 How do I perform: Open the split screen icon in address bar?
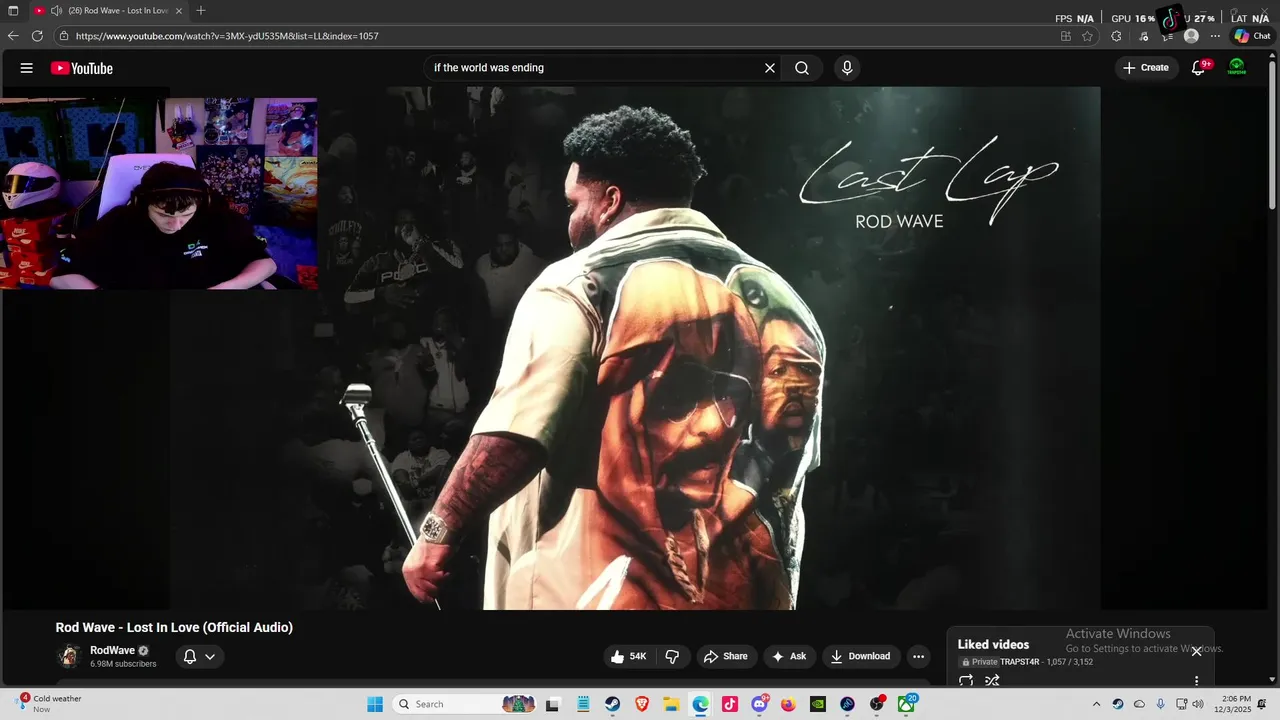click(1066, 36)
